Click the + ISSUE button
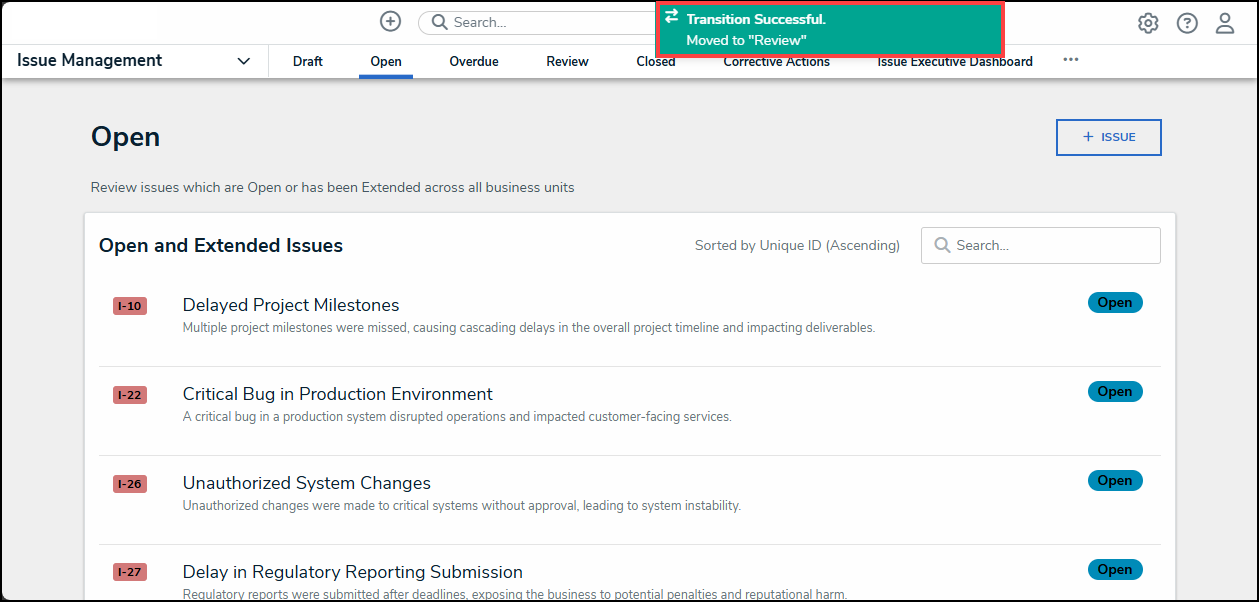The height and width of the screenshot is (602, 1259). (x=1108, y=137)
